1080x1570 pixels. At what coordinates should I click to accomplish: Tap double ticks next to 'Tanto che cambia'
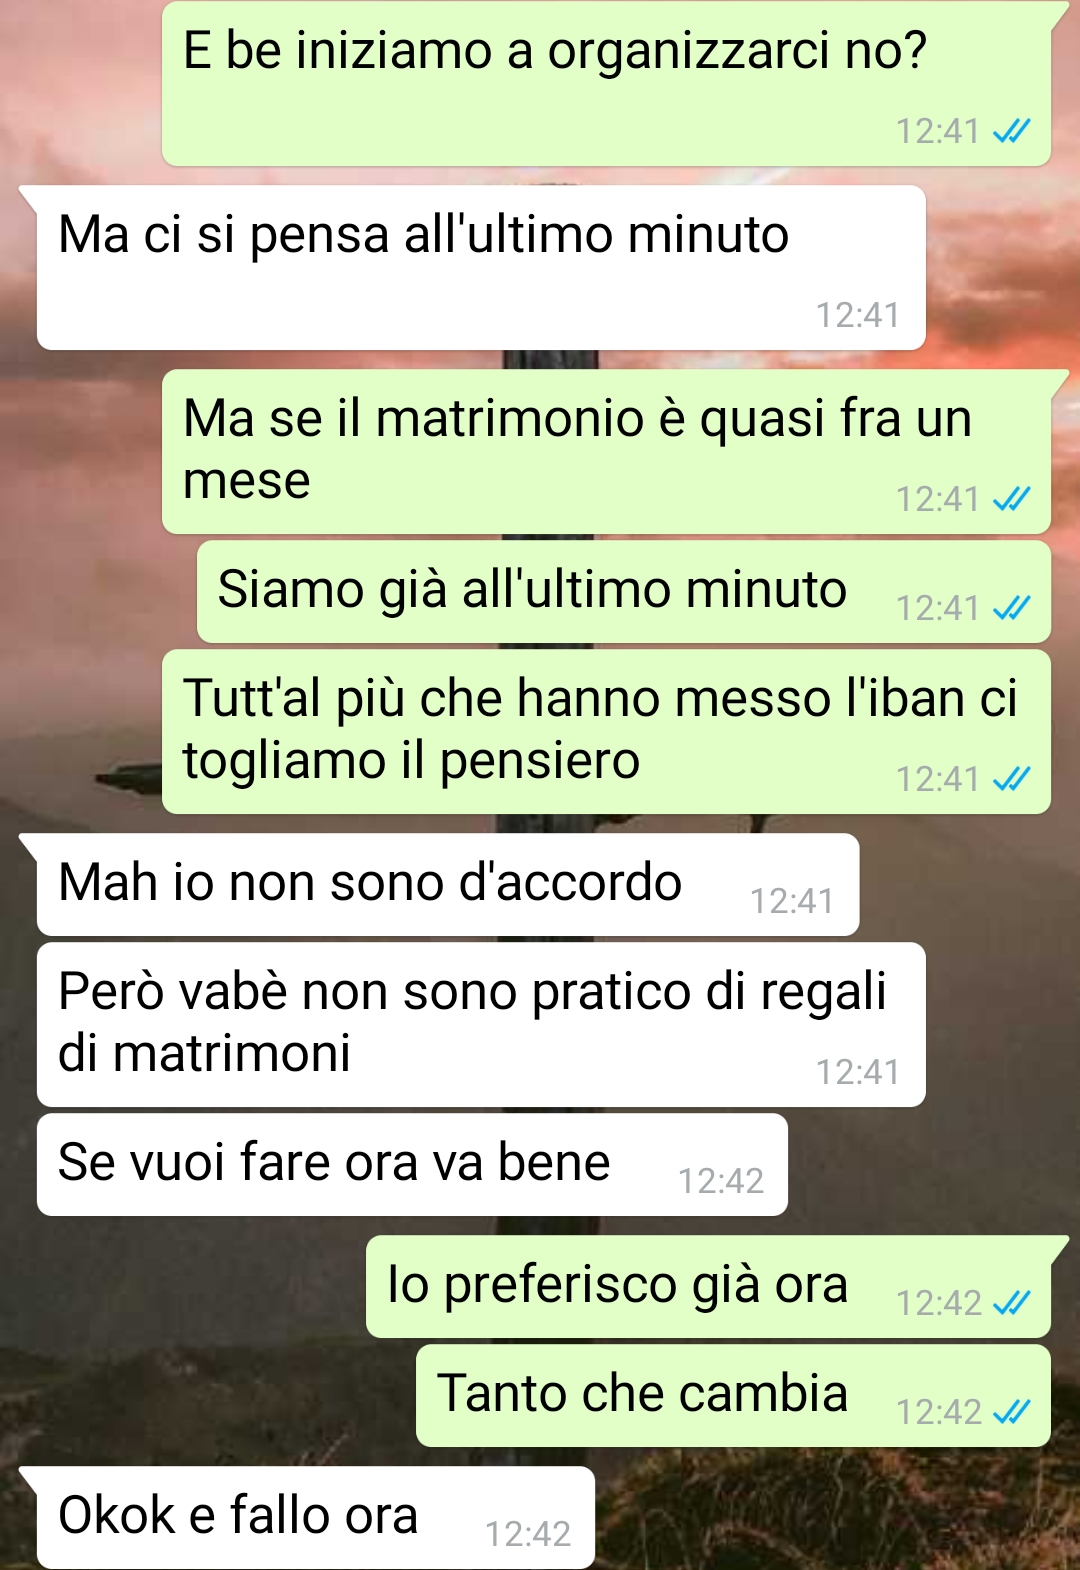[x=1011, y=1411]
